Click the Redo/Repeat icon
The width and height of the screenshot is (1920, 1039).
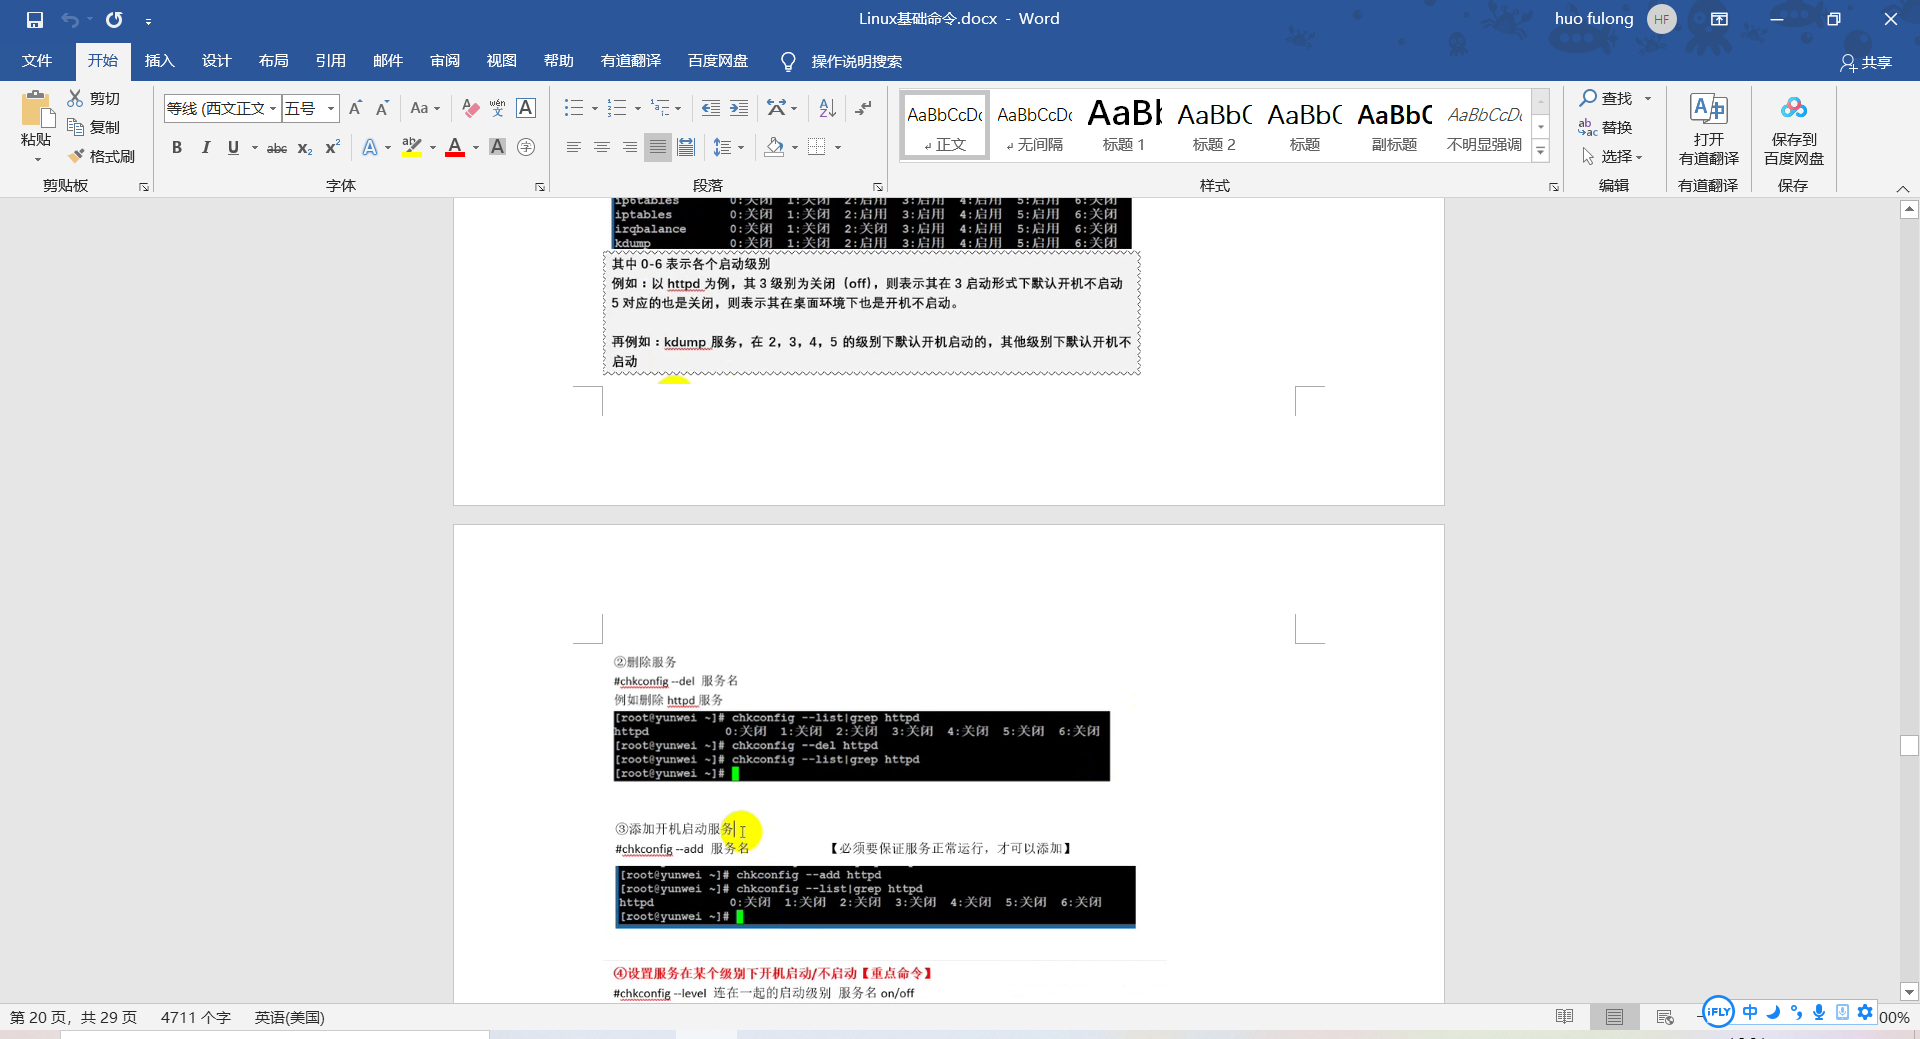[114, 19]
